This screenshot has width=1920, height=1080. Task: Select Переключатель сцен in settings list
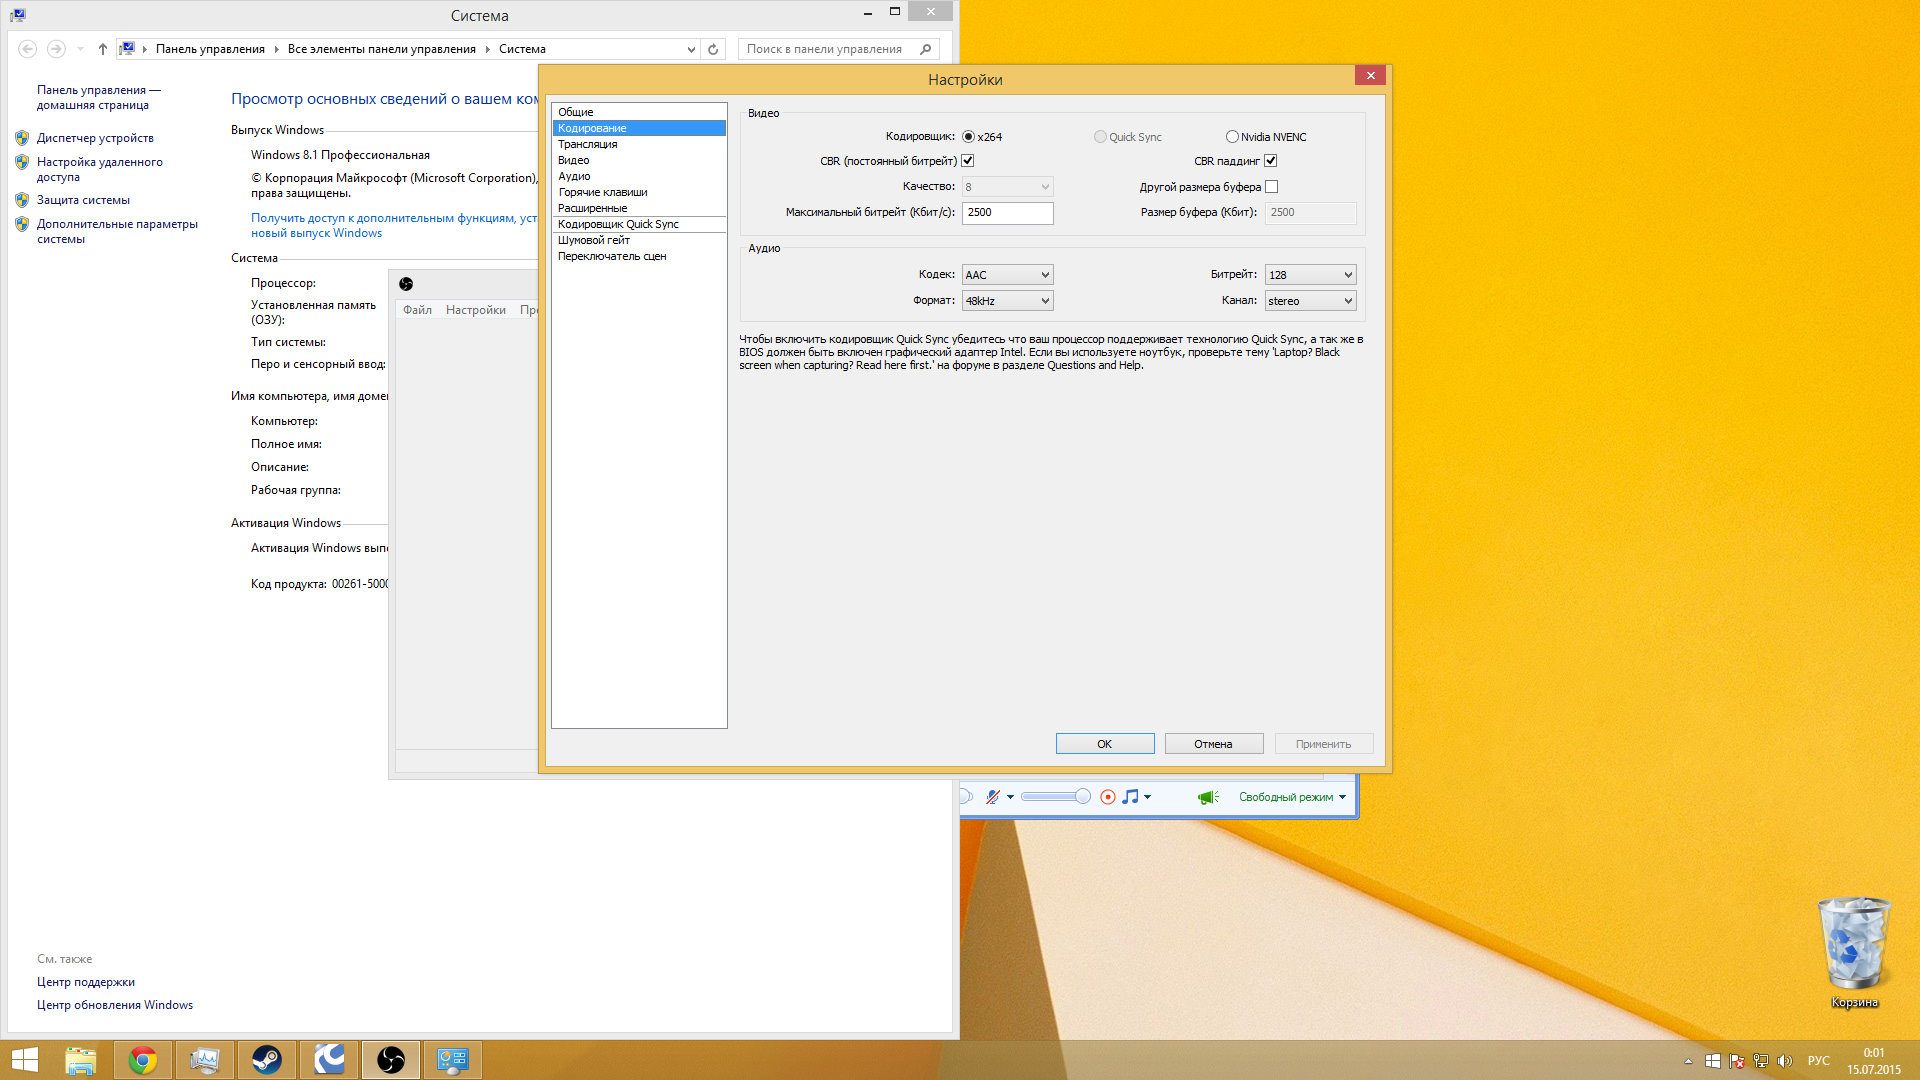click(x=639, y=256)
